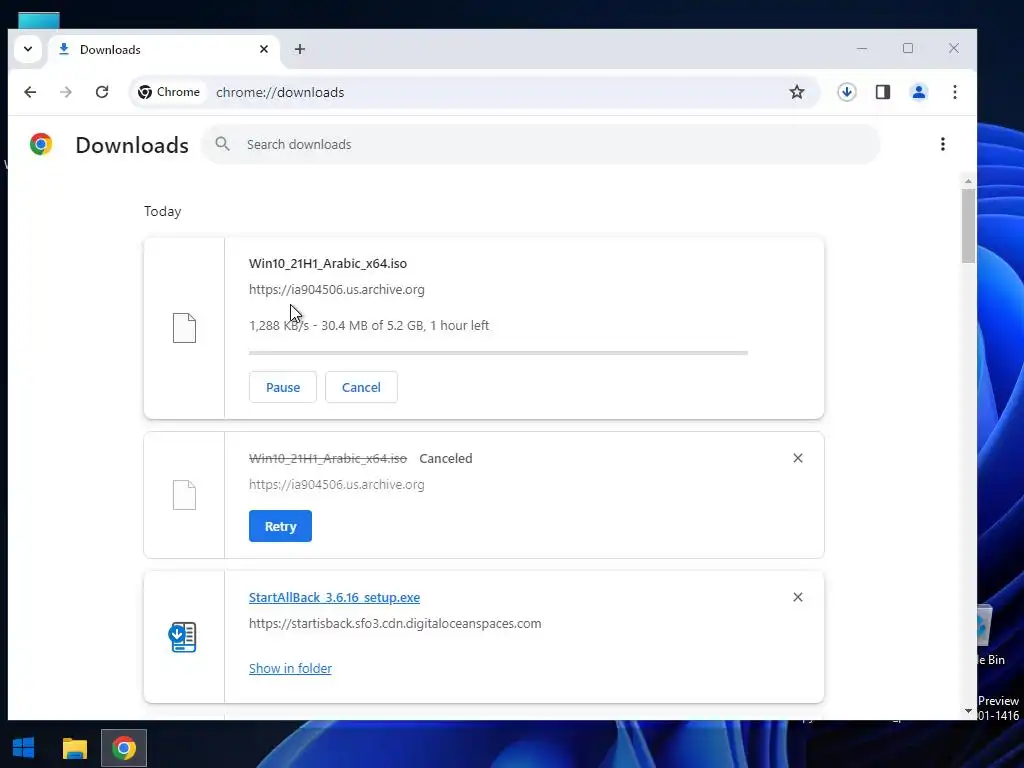Viewport: 1024px width, 768px height.
Task: Click the search magnifier icon
Action: [x=223, y=144]
